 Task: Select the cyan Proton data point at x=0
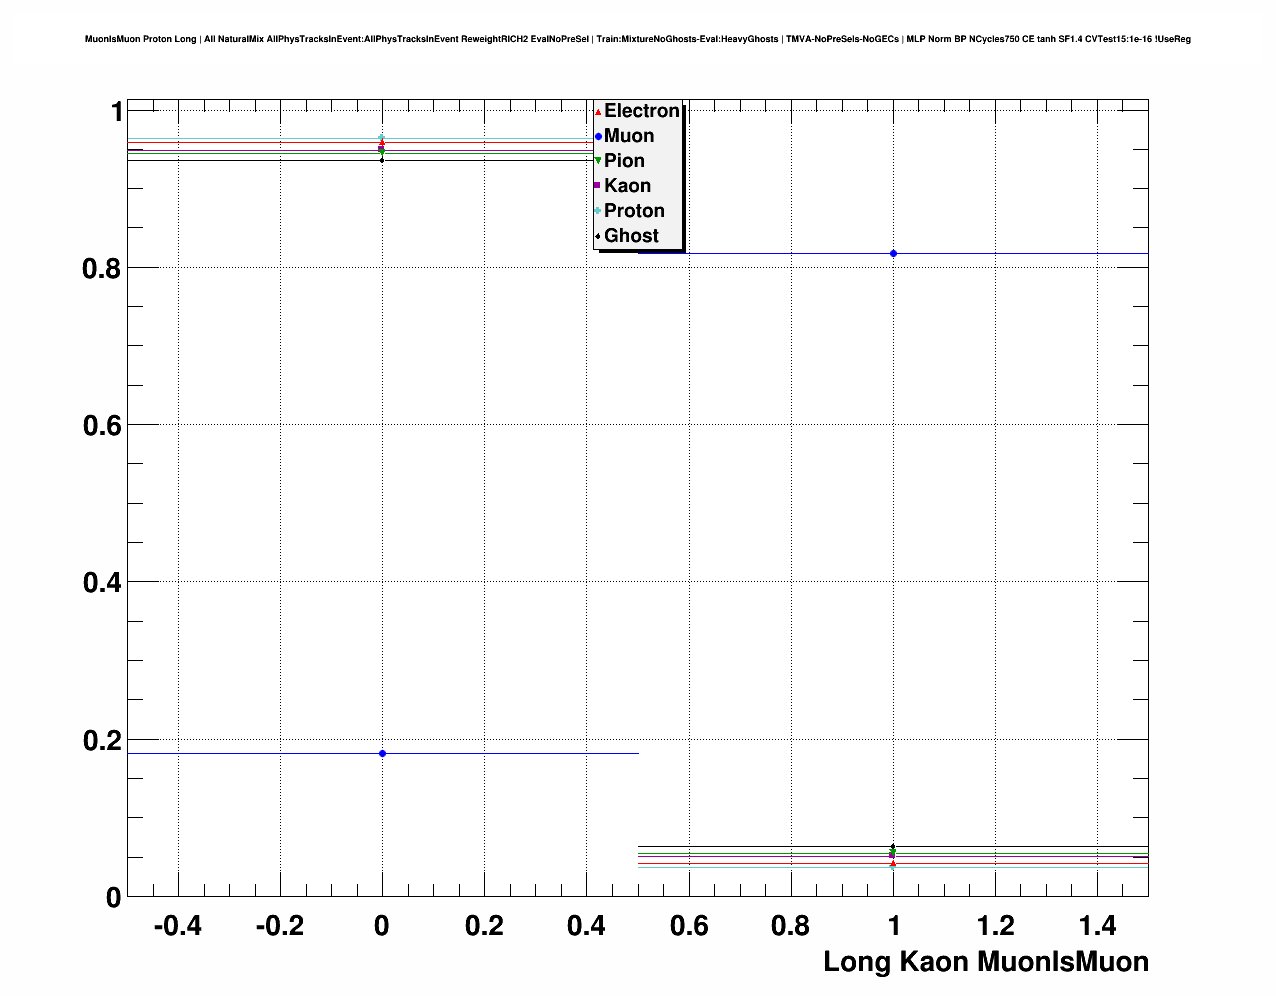coord(381,138)
